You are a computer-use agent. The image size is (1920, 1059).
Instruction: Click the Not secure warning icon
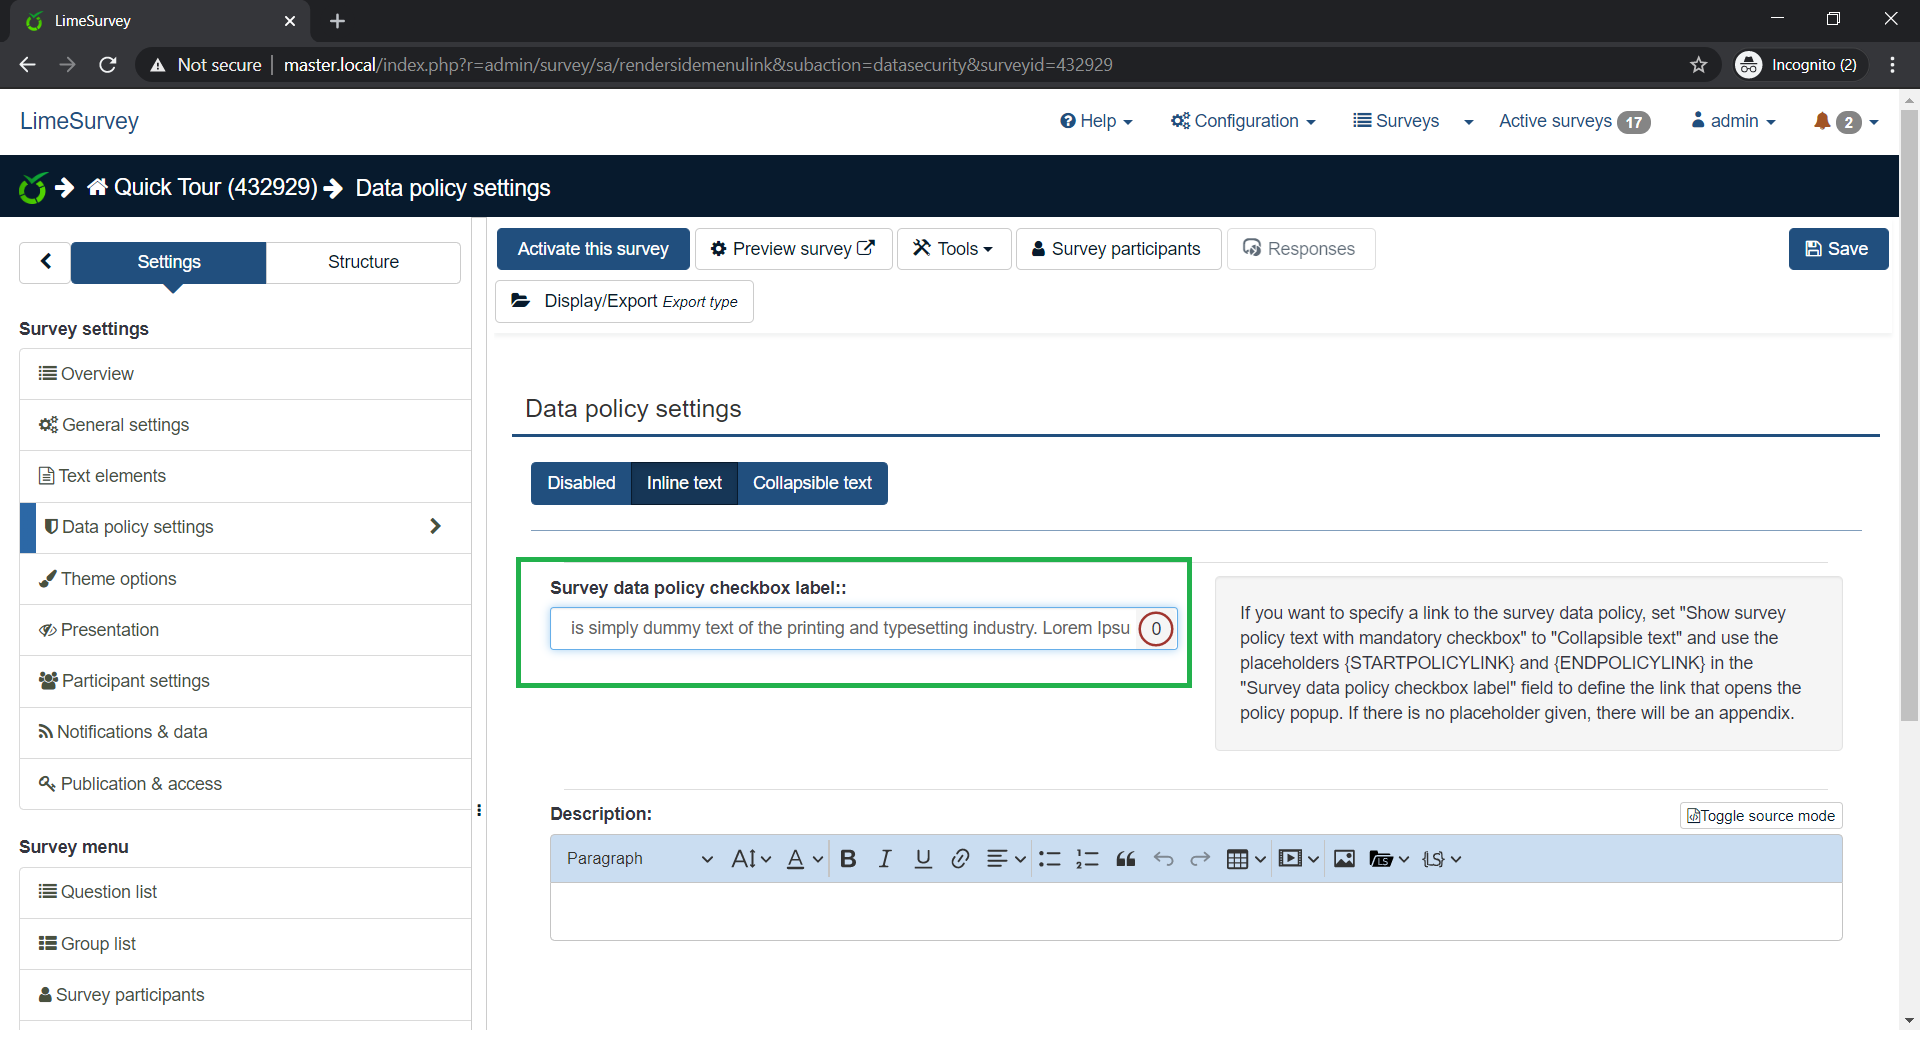click(157, 65)
